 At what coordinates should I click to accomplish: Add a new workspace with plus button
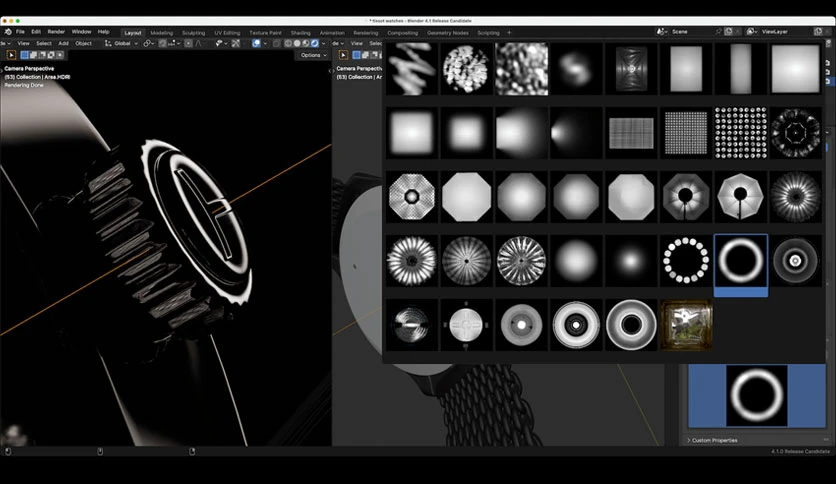pyautogui.click(x=509, y=33)
